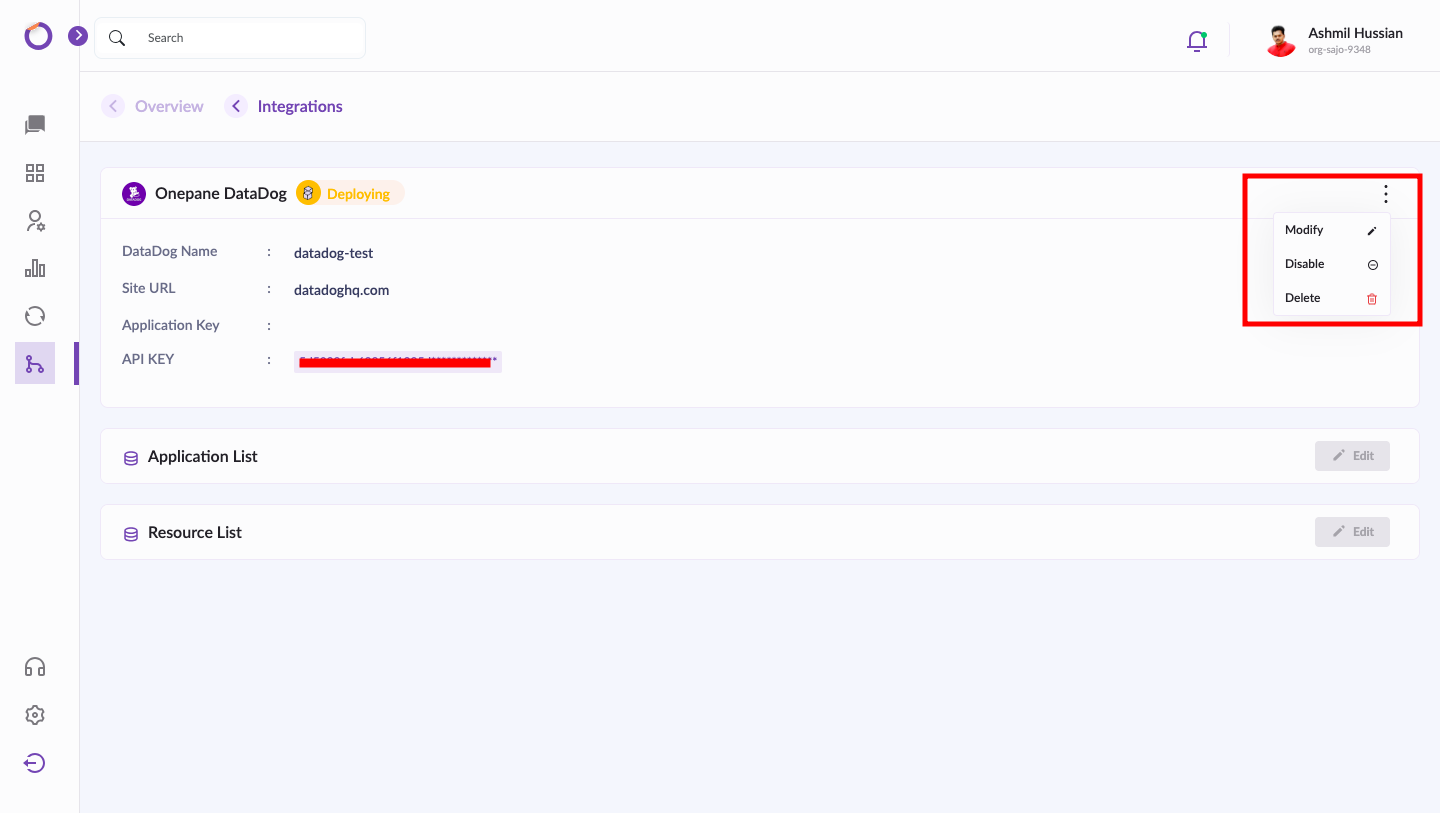Image resolution: width=1440 pixels, height=813 pixels.
Task: Click the org-sajo-9348 organization label
Action: tap(1339, 50)
